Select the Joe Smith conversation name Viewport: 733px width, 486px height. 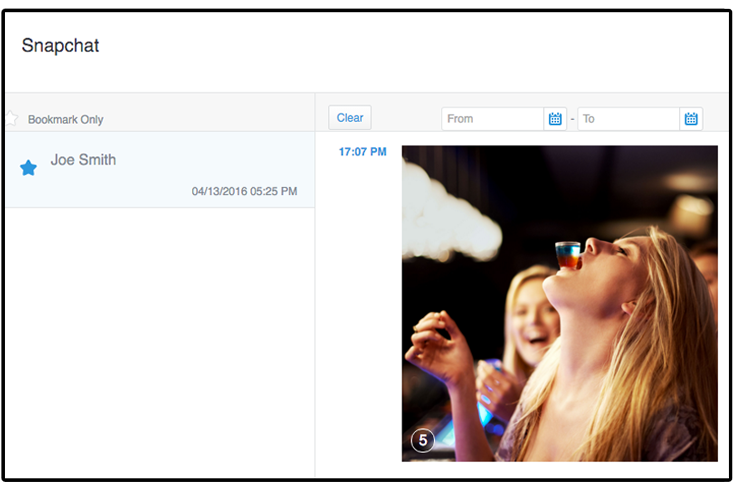pyautogui.click(x=83, y=160)
